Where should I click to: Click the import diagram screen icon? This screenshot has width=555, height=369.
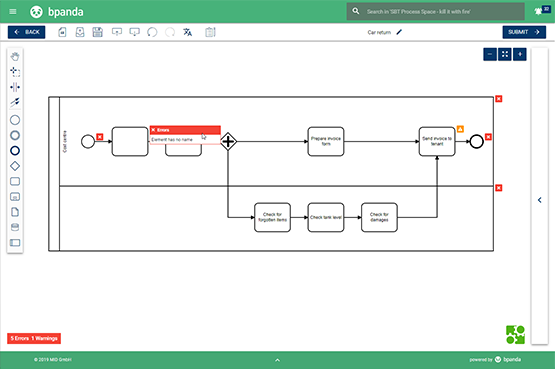pos(117,32)
